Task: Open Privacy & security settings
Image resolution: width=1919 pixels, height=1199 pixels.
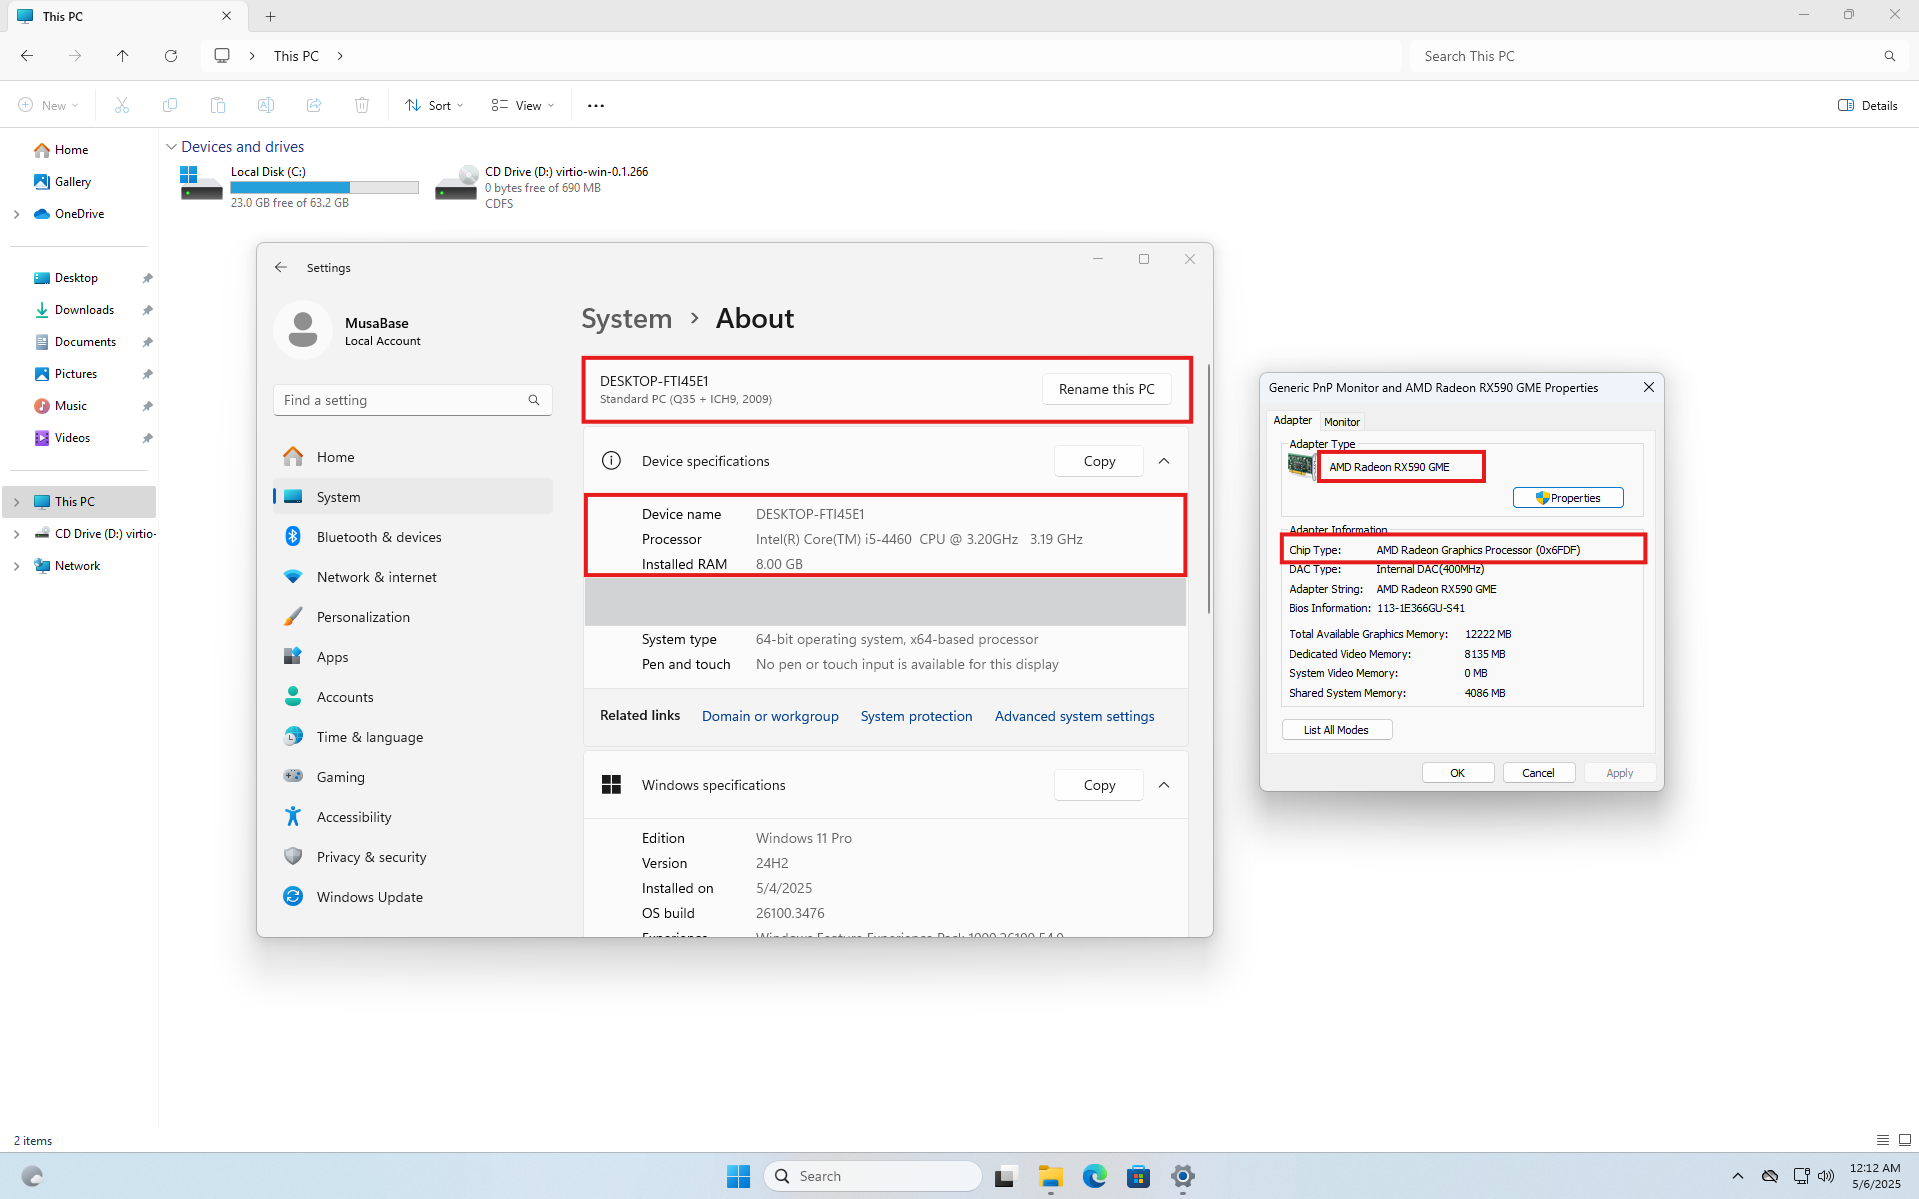Action: click(x=413, y=857)
